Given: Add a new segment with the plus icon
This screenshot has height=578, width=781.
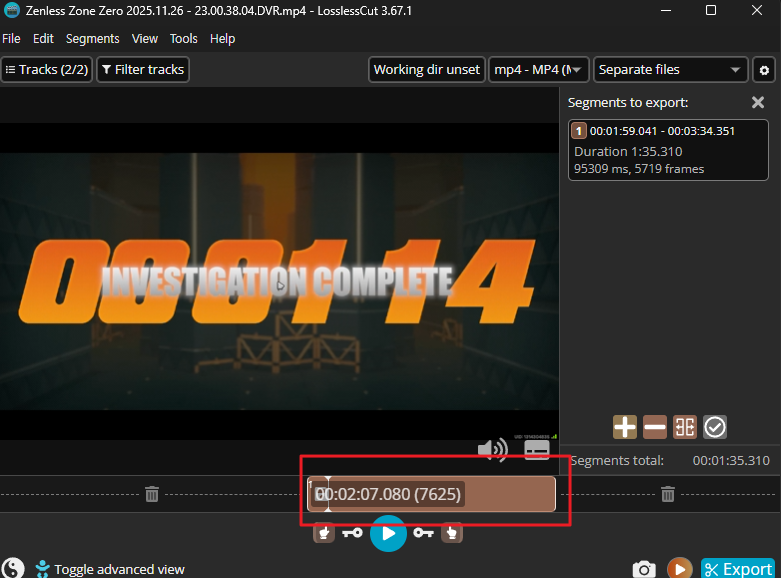Looking at the screenshot, I should click(625, 427).
